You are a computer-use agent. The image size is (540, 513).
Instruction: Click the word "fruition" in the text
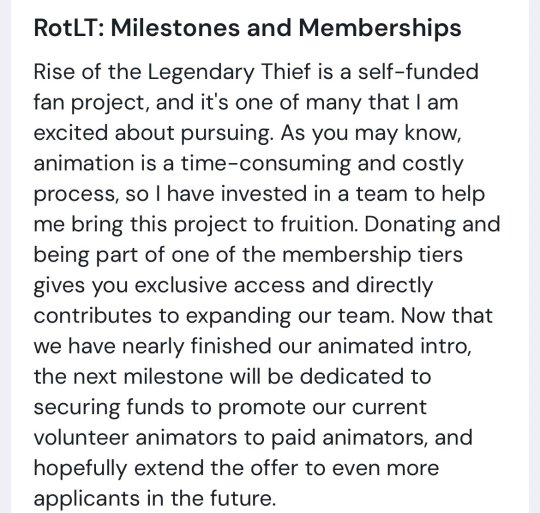[318, 224]
